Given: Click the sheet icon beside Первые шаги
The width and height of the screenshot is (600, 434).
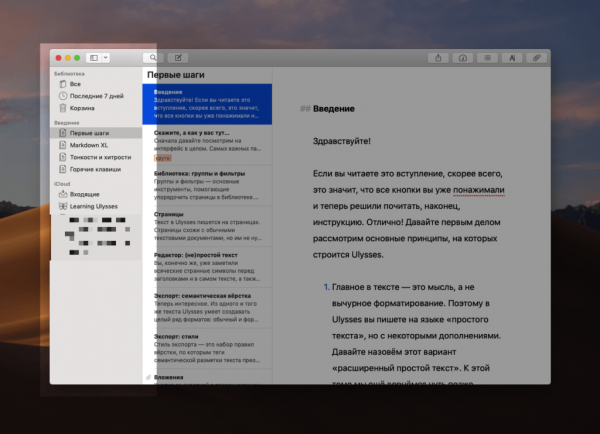Looking at the screenshot, I should (x=63, y=133).
